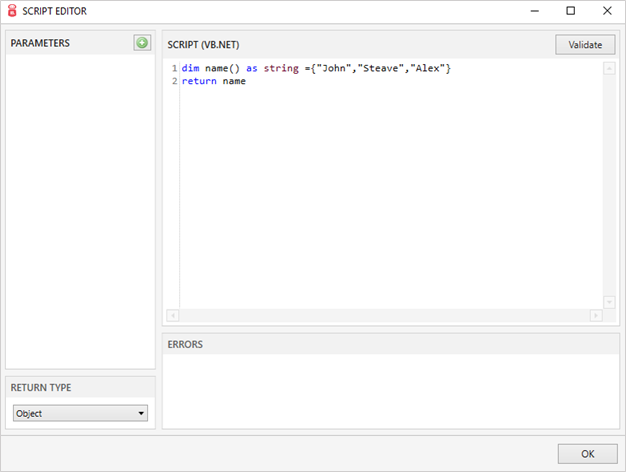Click the "Steave" string in the script
The image size is (626, 472).
(x=380, y=68)
